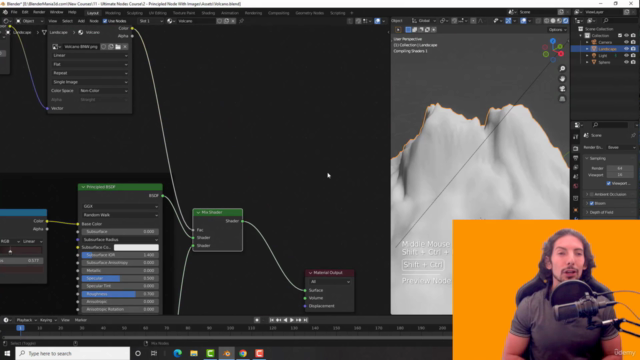Open Windows Start menu
The width and height of the screenshot is (640, 360).
[7, 353]
